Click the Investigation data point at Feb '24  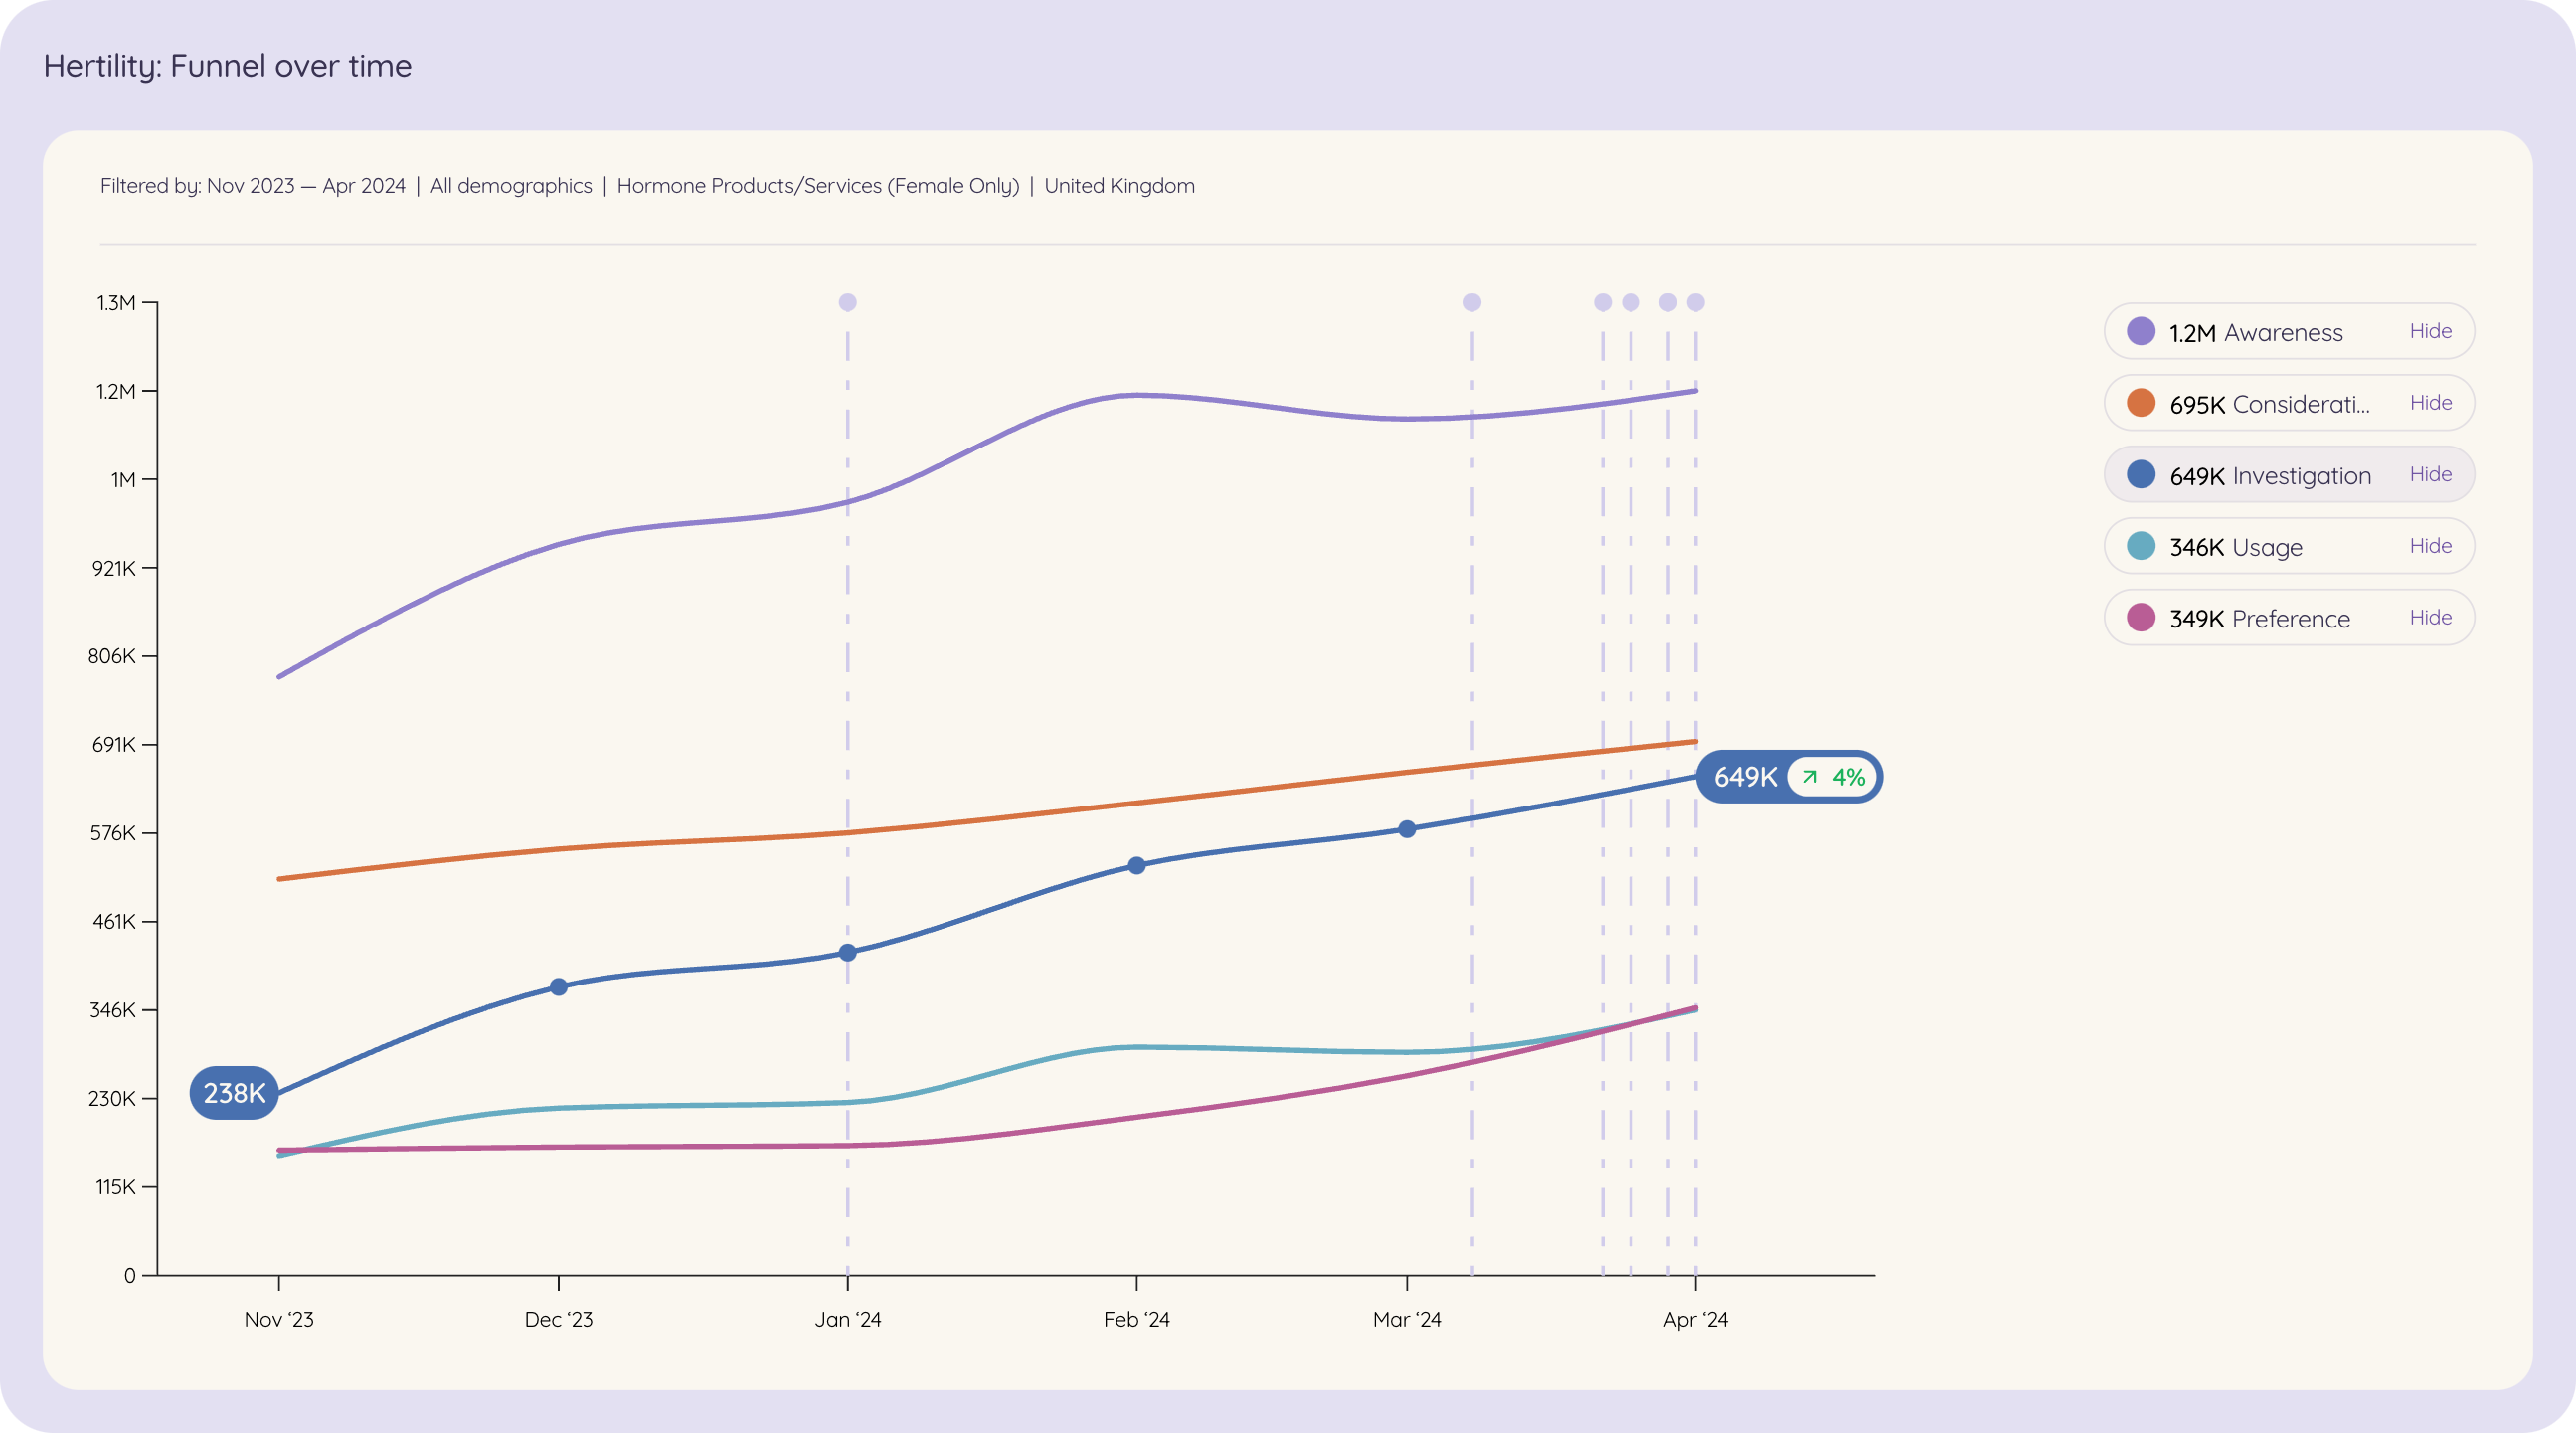(1137, 866)
